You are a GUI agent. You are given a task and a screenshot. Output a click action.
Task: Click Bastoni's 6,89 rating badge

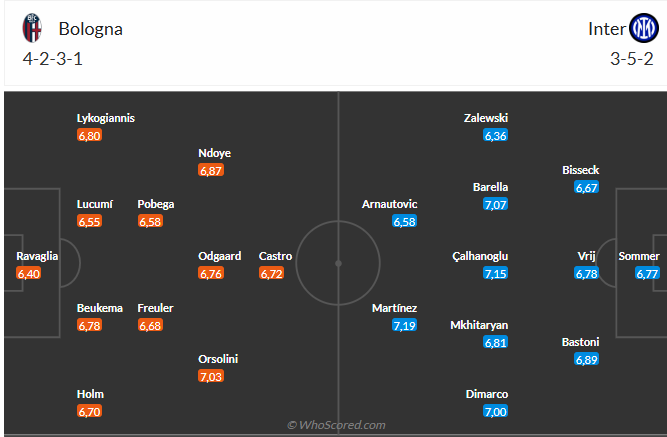[x=586, y=359]
